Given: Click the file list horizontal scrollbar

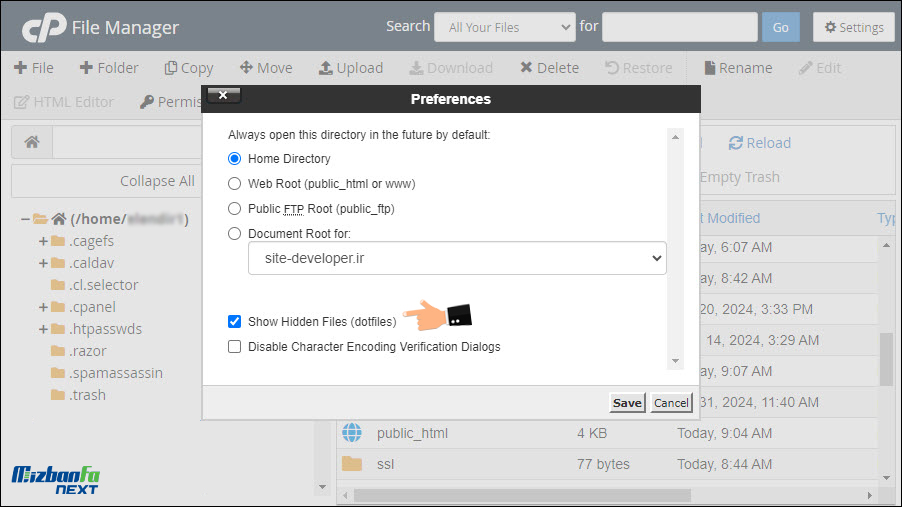Looking at the screenshot, I should [522, 495].
